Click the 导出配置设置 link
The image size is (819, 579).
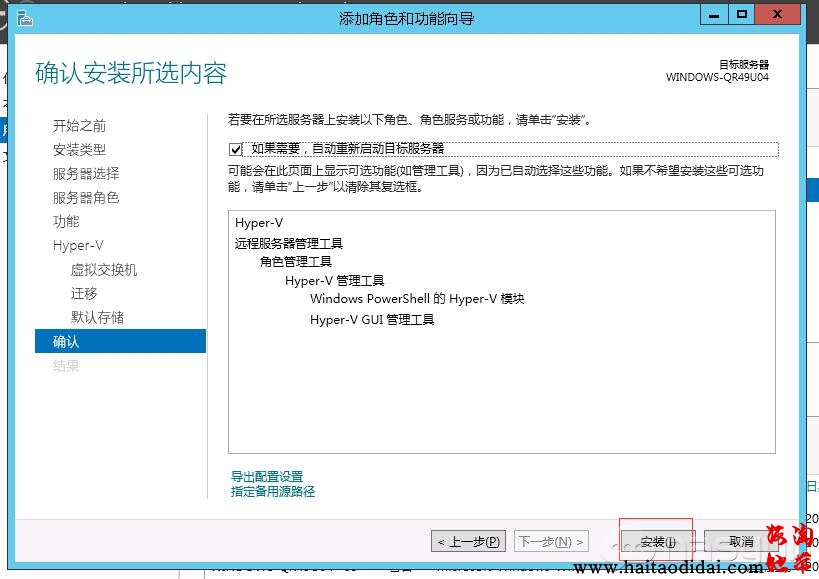tap(267, 477)
